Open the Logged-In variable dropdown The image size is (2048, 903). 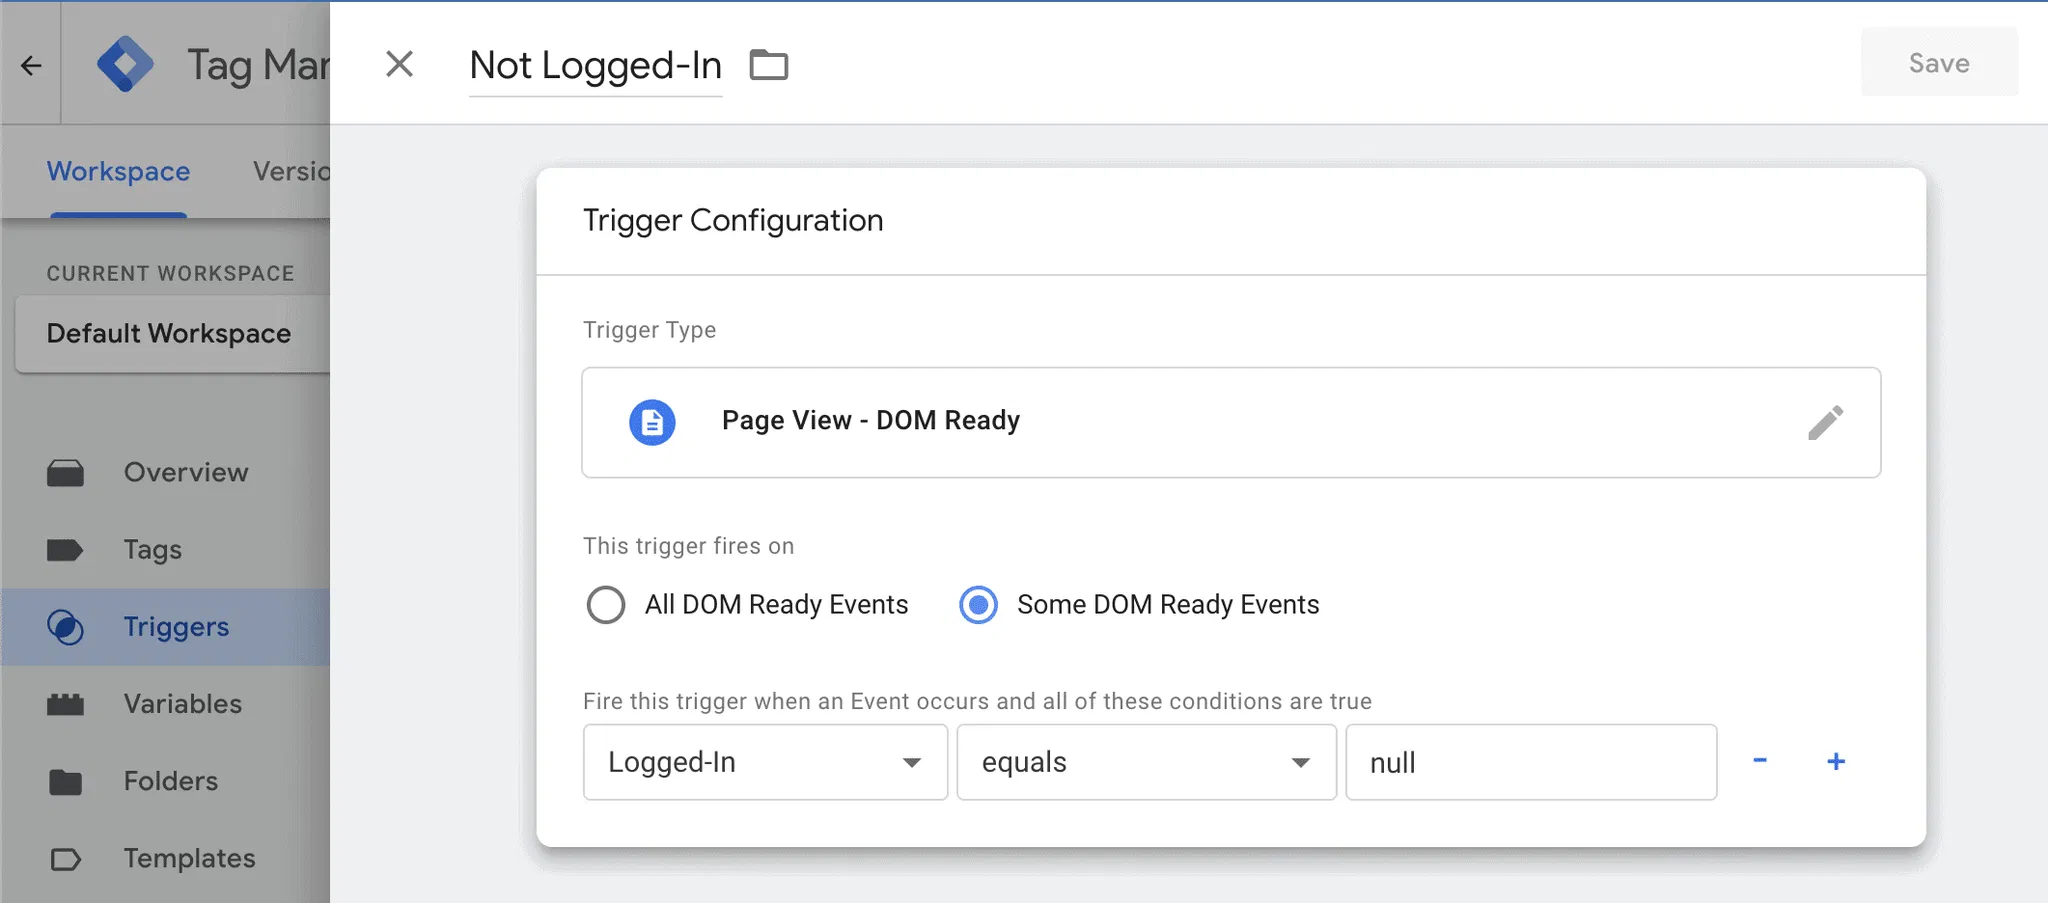click(x=765, y=762)
